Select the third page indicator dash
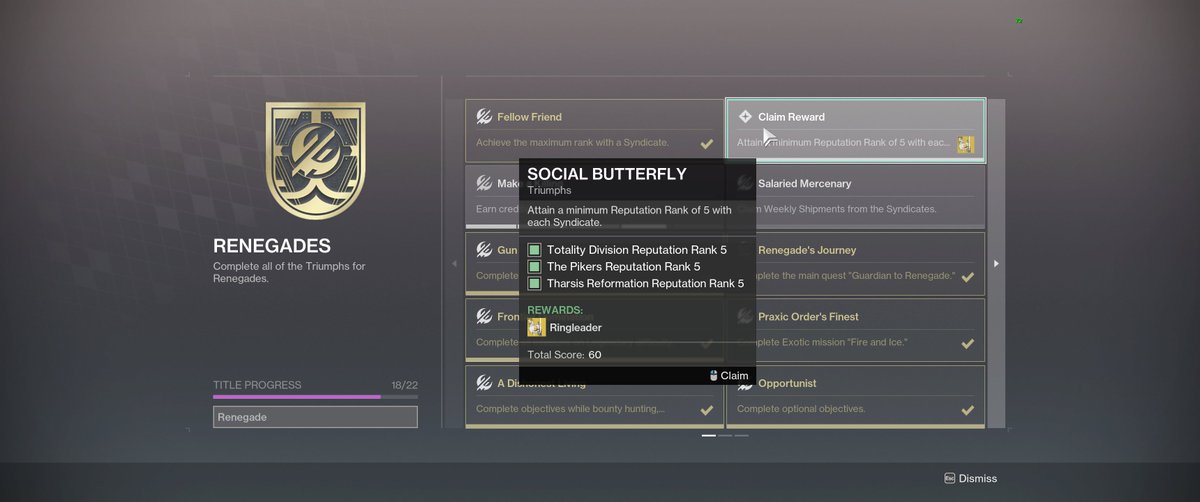The height and width of the screenshot is (502, 1200). [x=741, y=436]
